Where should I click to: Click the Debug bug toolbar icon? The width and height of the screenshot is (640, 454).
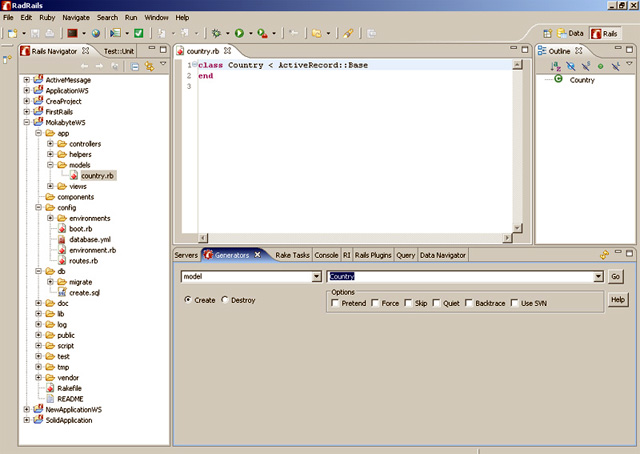[216, 33]
